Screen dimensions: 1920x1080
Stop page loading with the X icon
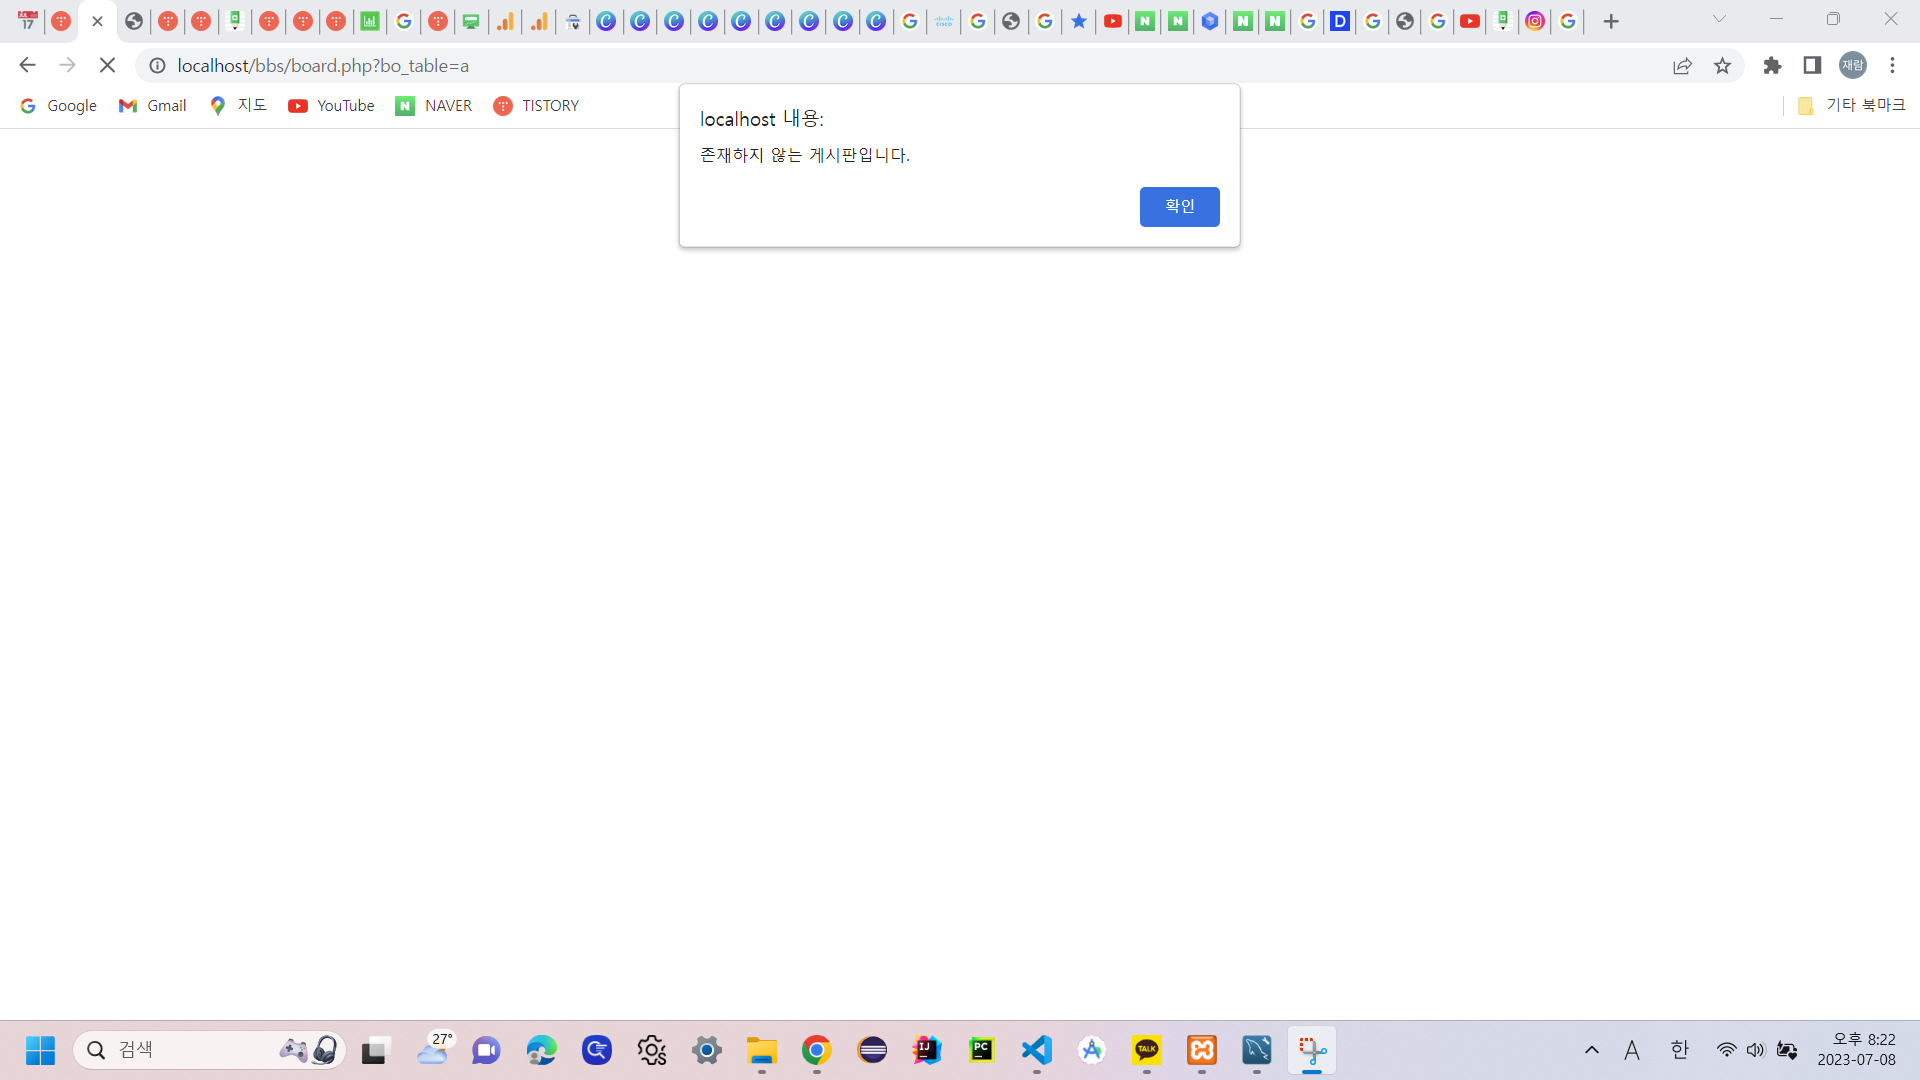click(x=107, y=66)
